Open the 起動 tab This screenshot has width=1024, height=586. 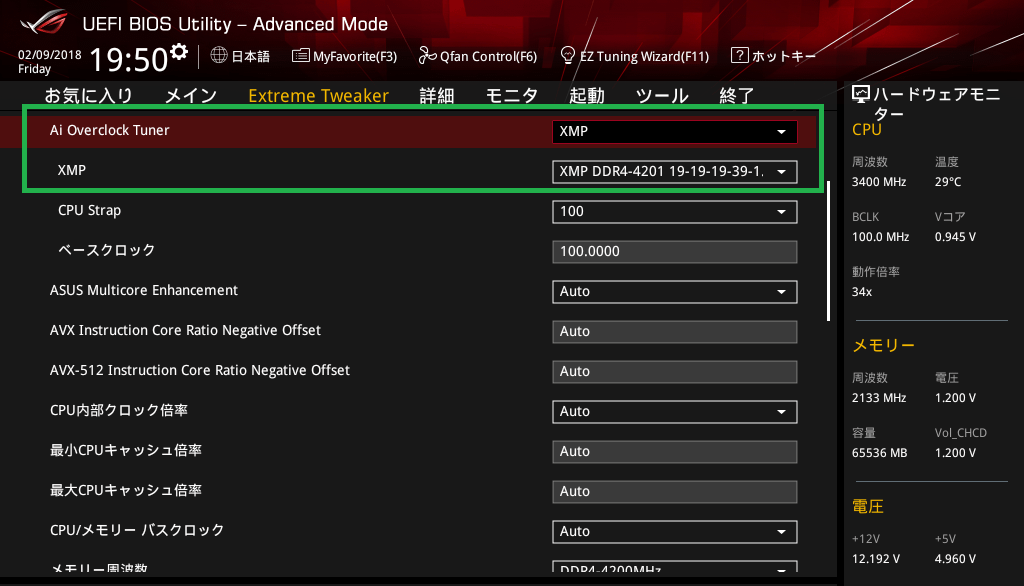coord(586,95)
